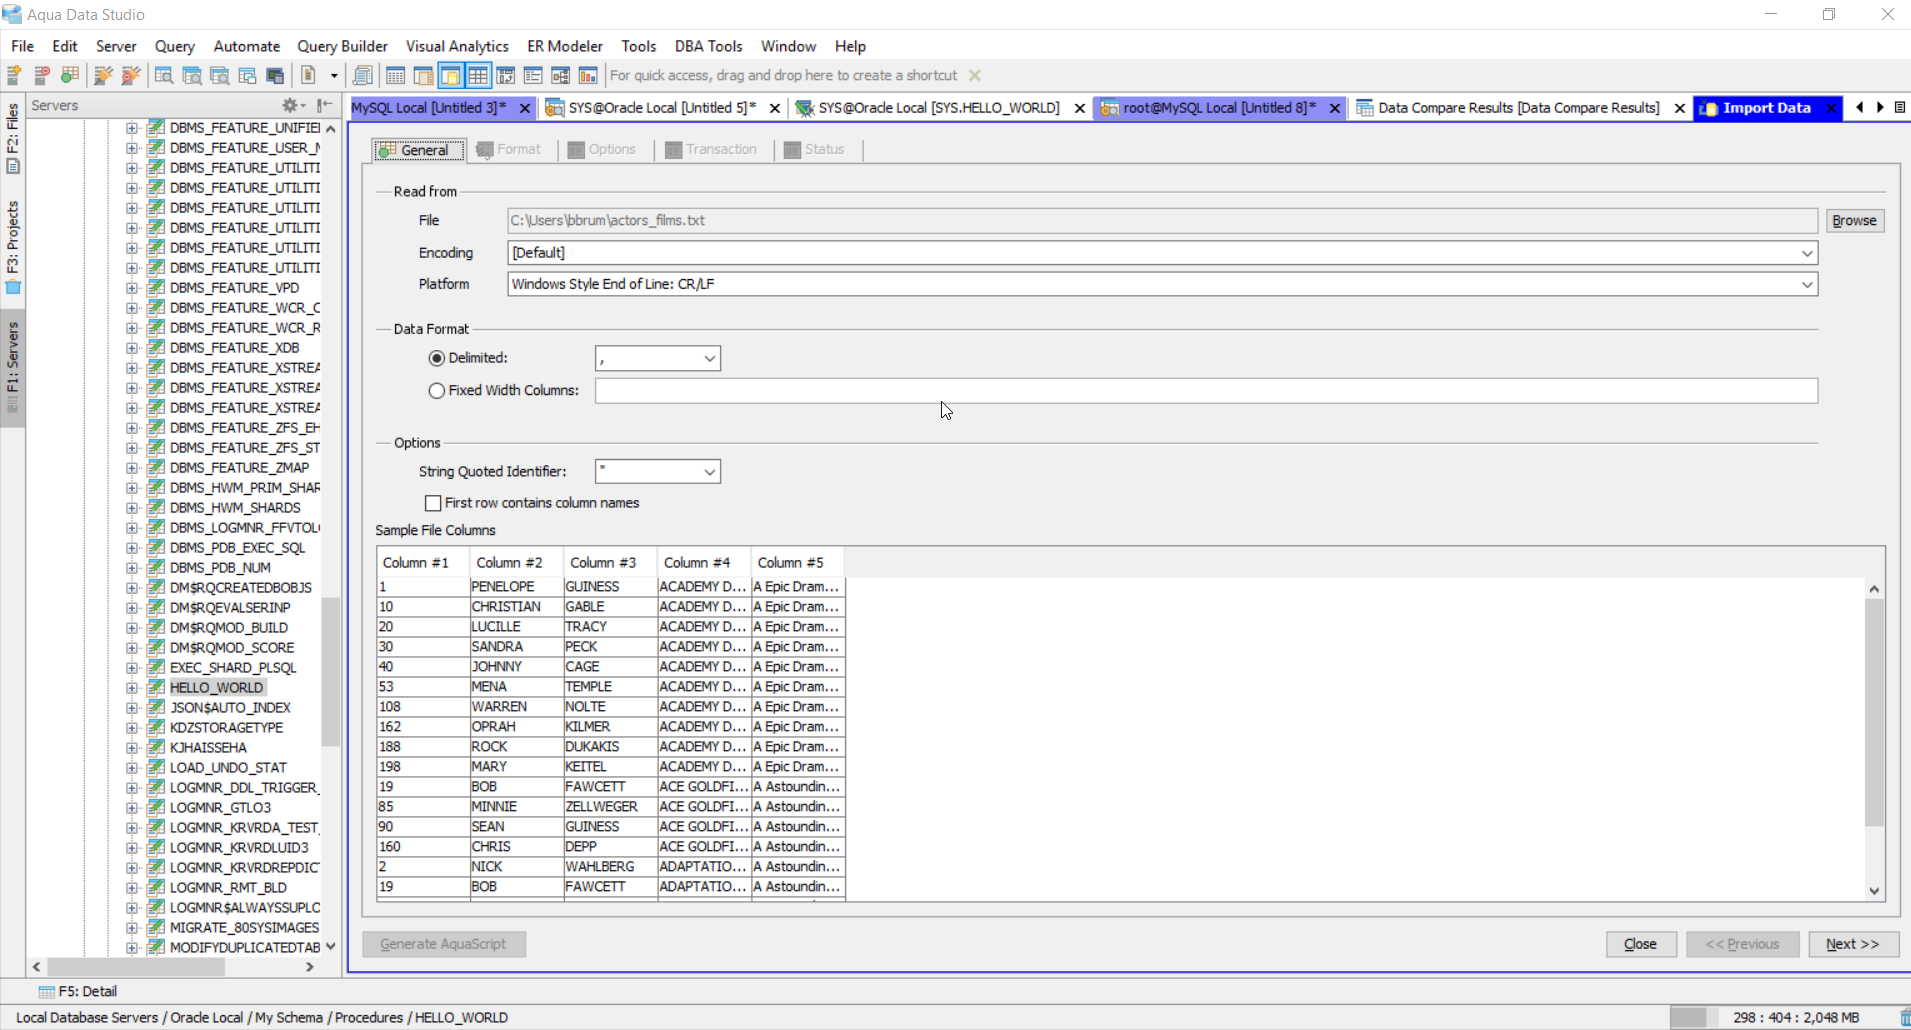
Task: Open the Encoding dropdown
Action: point(1806,253)
